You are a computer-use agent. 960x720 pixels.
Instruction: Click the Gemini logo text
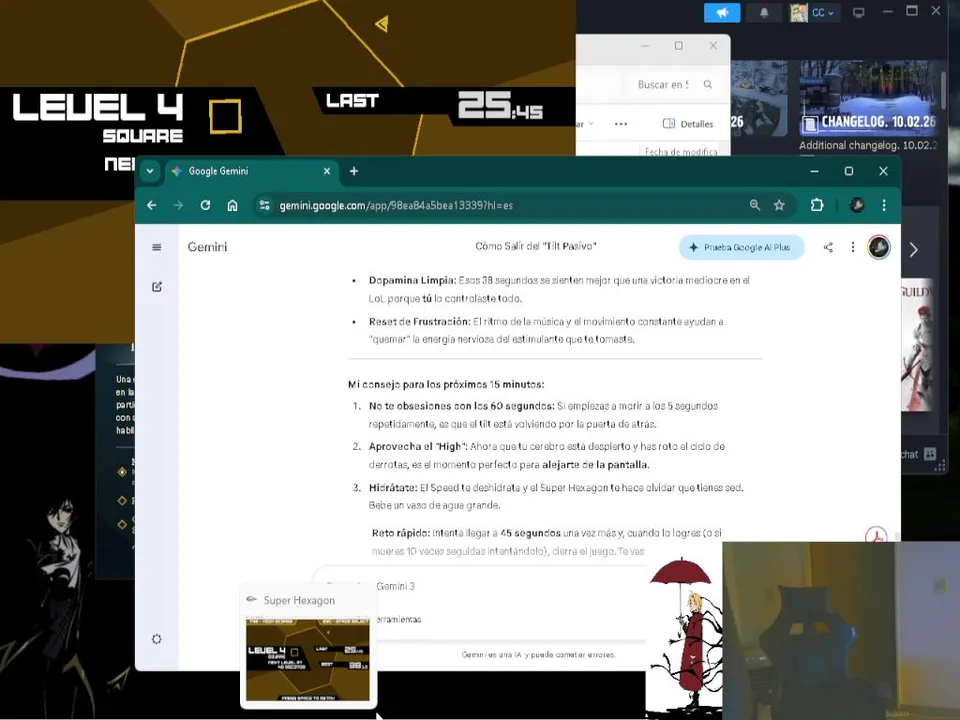click(207, 247)
